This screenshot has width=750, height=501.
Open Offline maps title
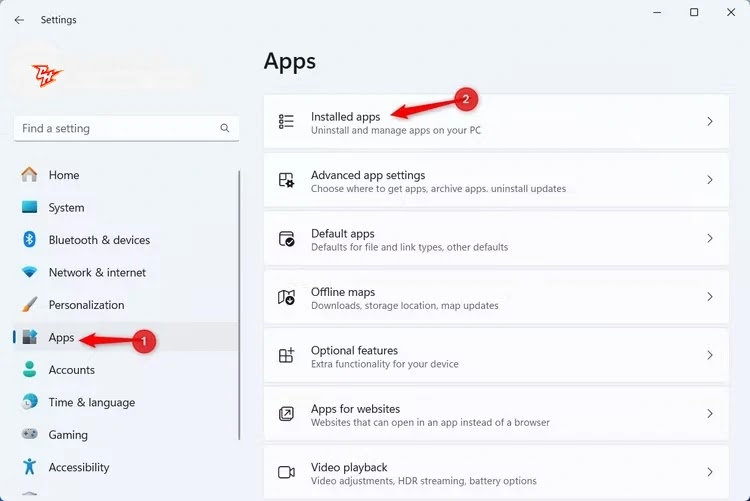[x=342, y=292]
